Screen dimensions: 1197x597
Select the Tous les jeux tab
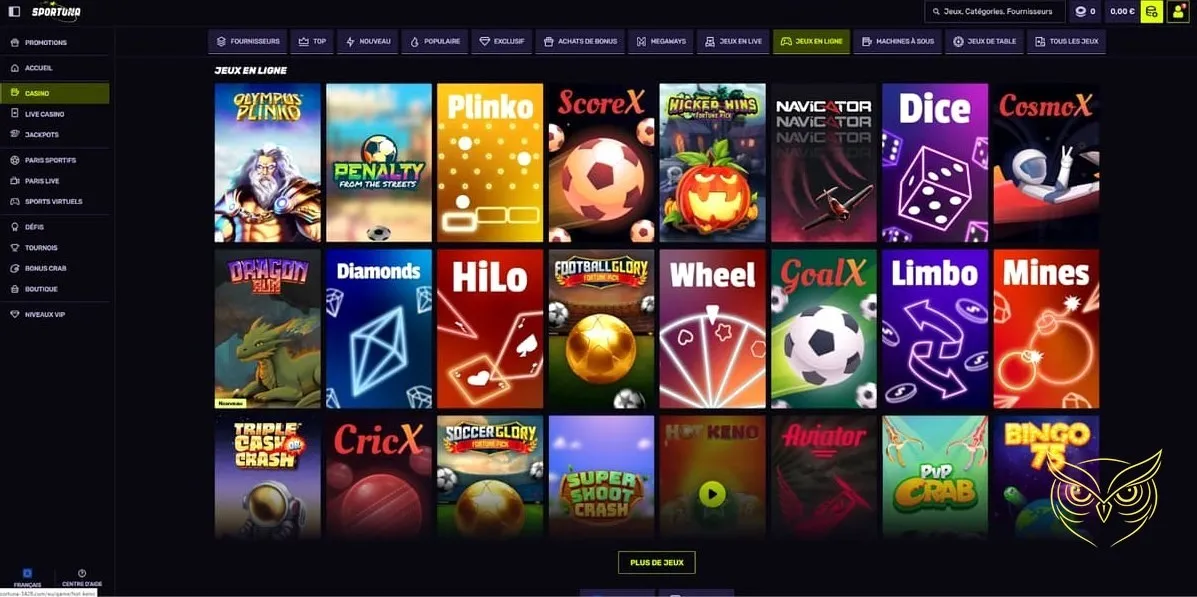click(x=1066, y=41)
